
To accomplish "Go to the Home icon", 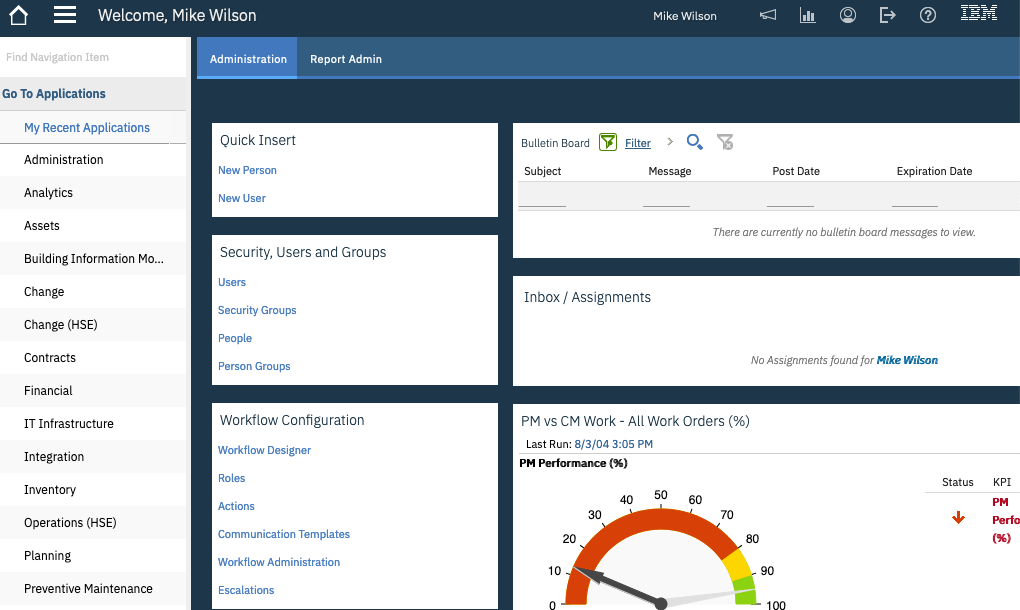I will pyautogui.click(x=18, y=15).
